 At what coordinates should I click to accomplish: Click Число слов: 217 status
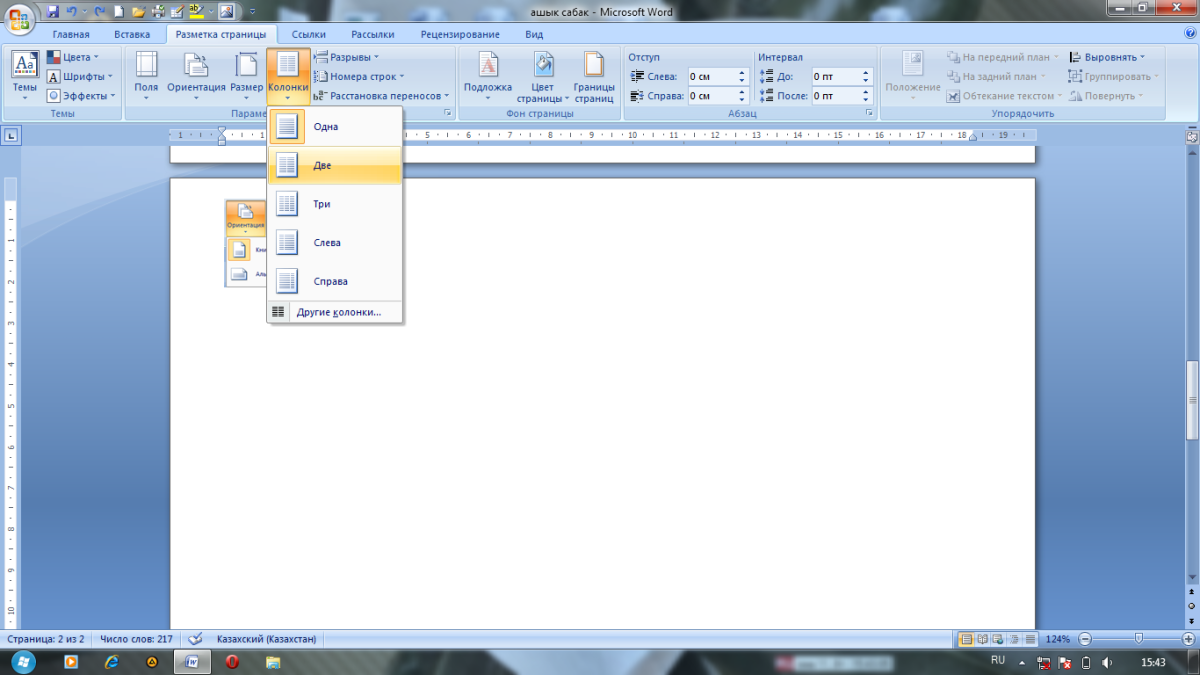click(x=136, y=639)
